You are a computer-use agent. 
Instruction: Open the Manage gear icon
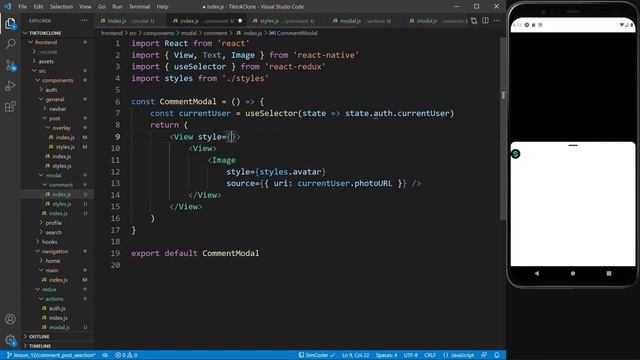coord(10,340)
